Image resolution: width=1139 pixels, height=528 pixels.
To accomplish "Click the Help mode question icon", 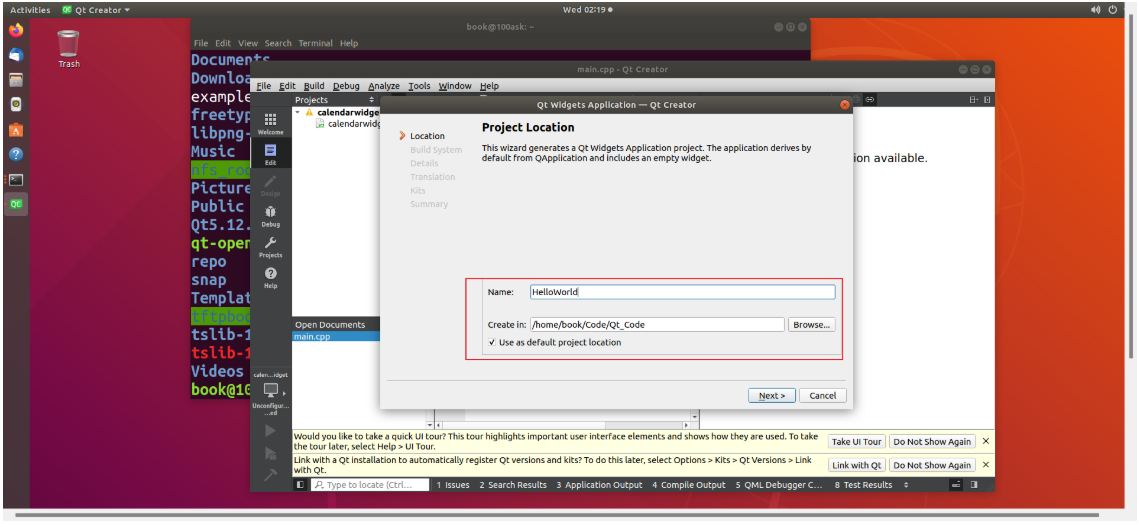I will point(270,277).
